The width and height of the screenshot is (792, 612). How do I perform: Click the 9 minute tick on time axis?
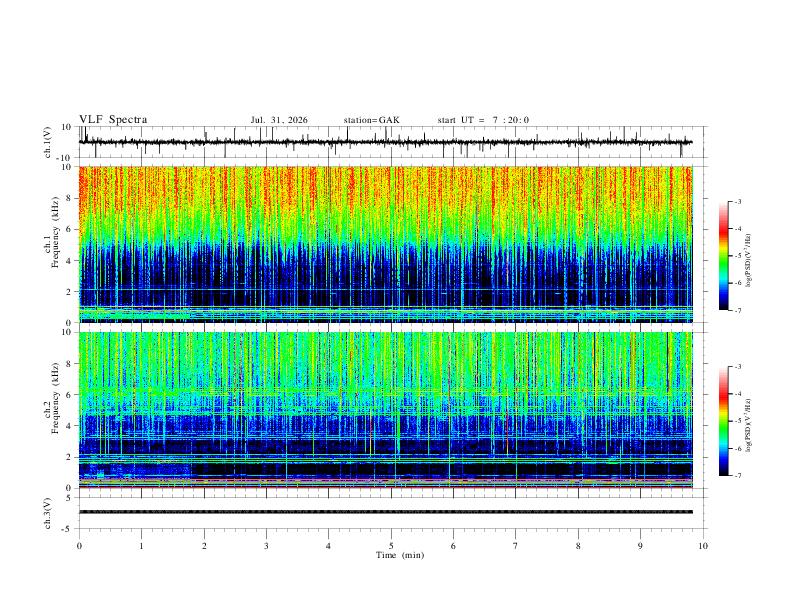point(640,546)
